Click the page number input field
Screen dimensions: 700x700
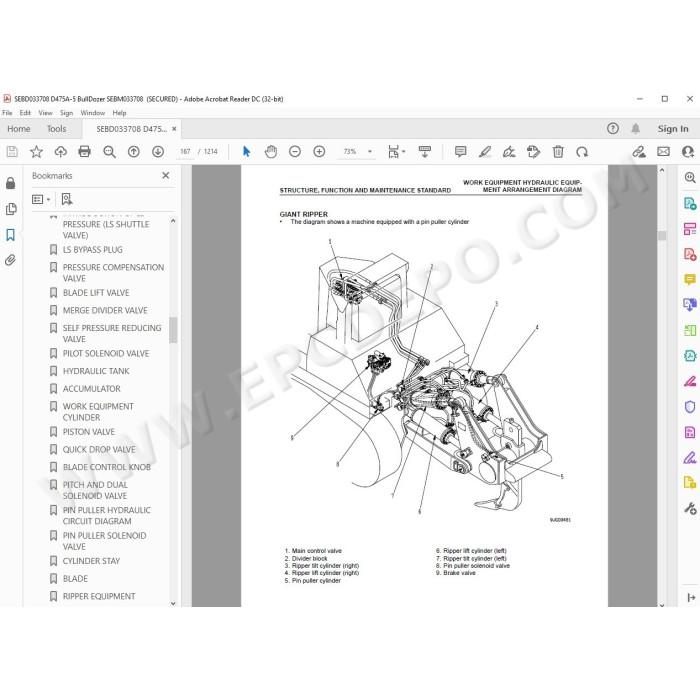[185, 152]
